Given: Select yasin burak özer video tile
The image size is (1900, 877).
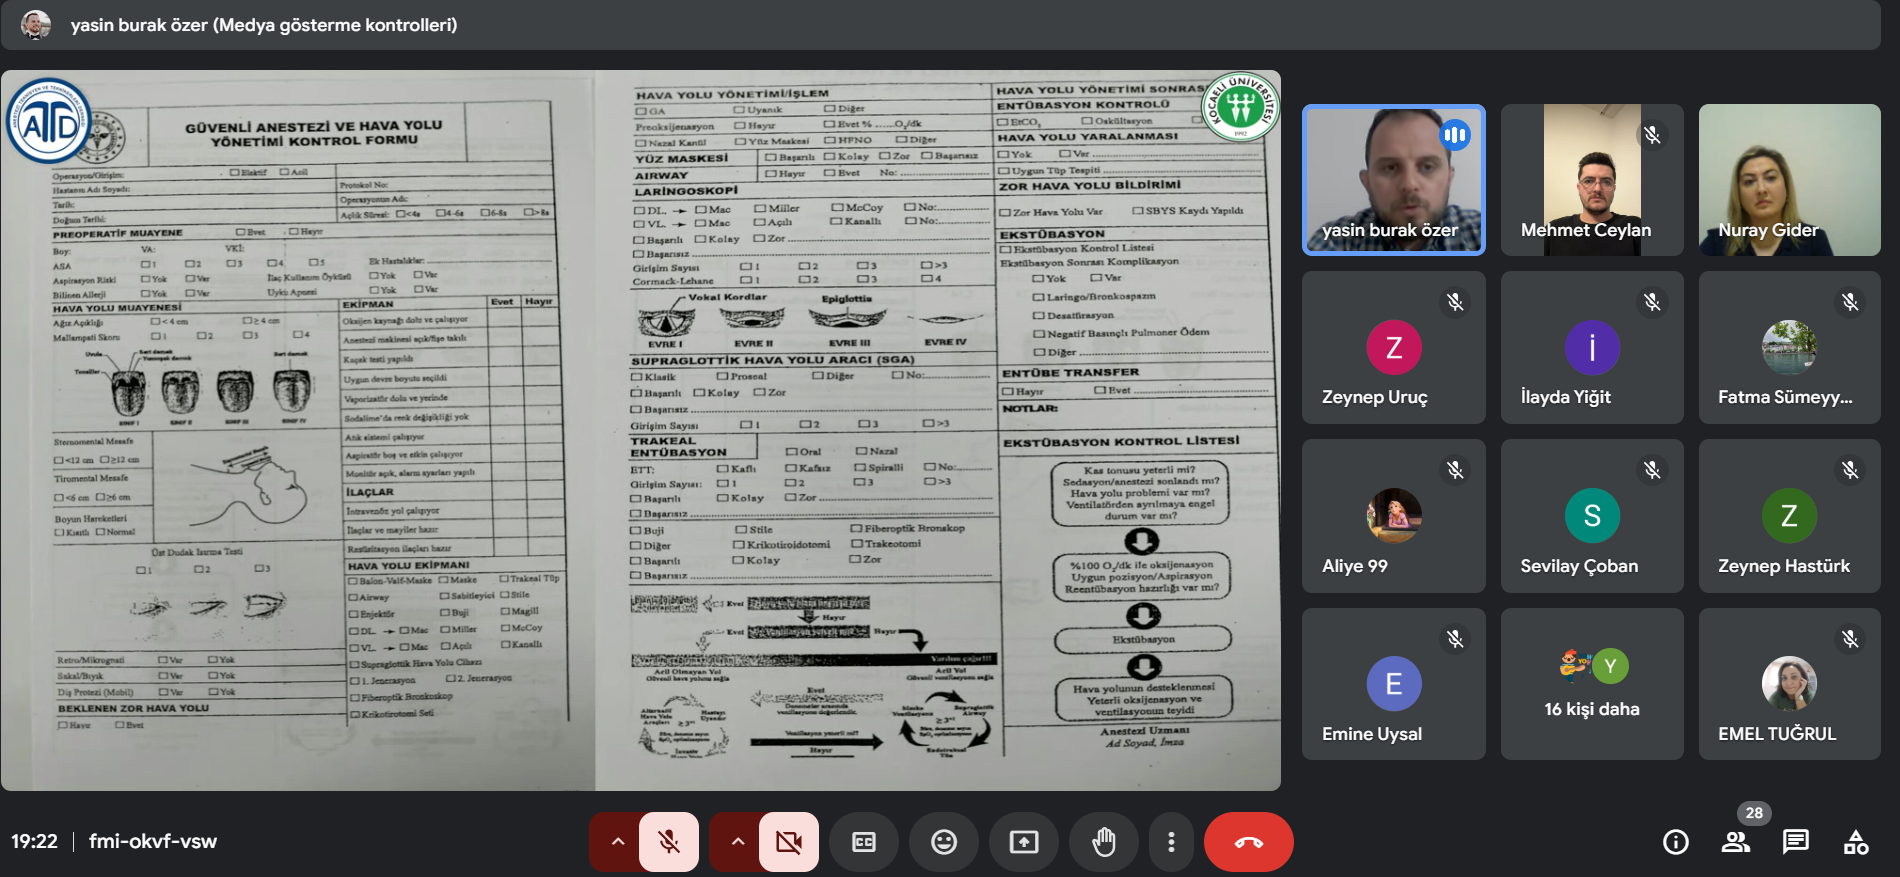Looking at the screenshot, I should click(x=1393, y=180).
